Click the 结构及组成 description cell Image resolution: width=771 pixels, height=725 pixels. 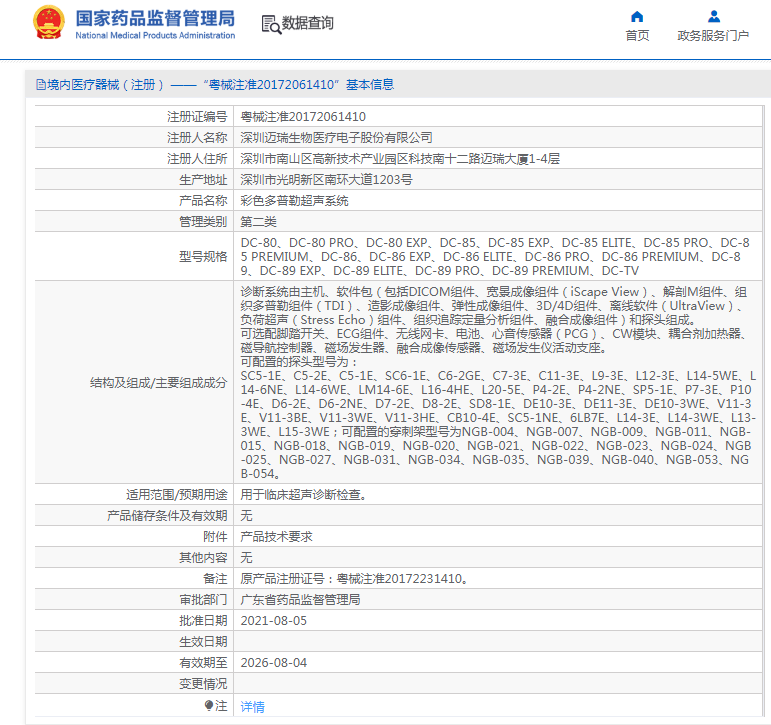tap(498, 383)
